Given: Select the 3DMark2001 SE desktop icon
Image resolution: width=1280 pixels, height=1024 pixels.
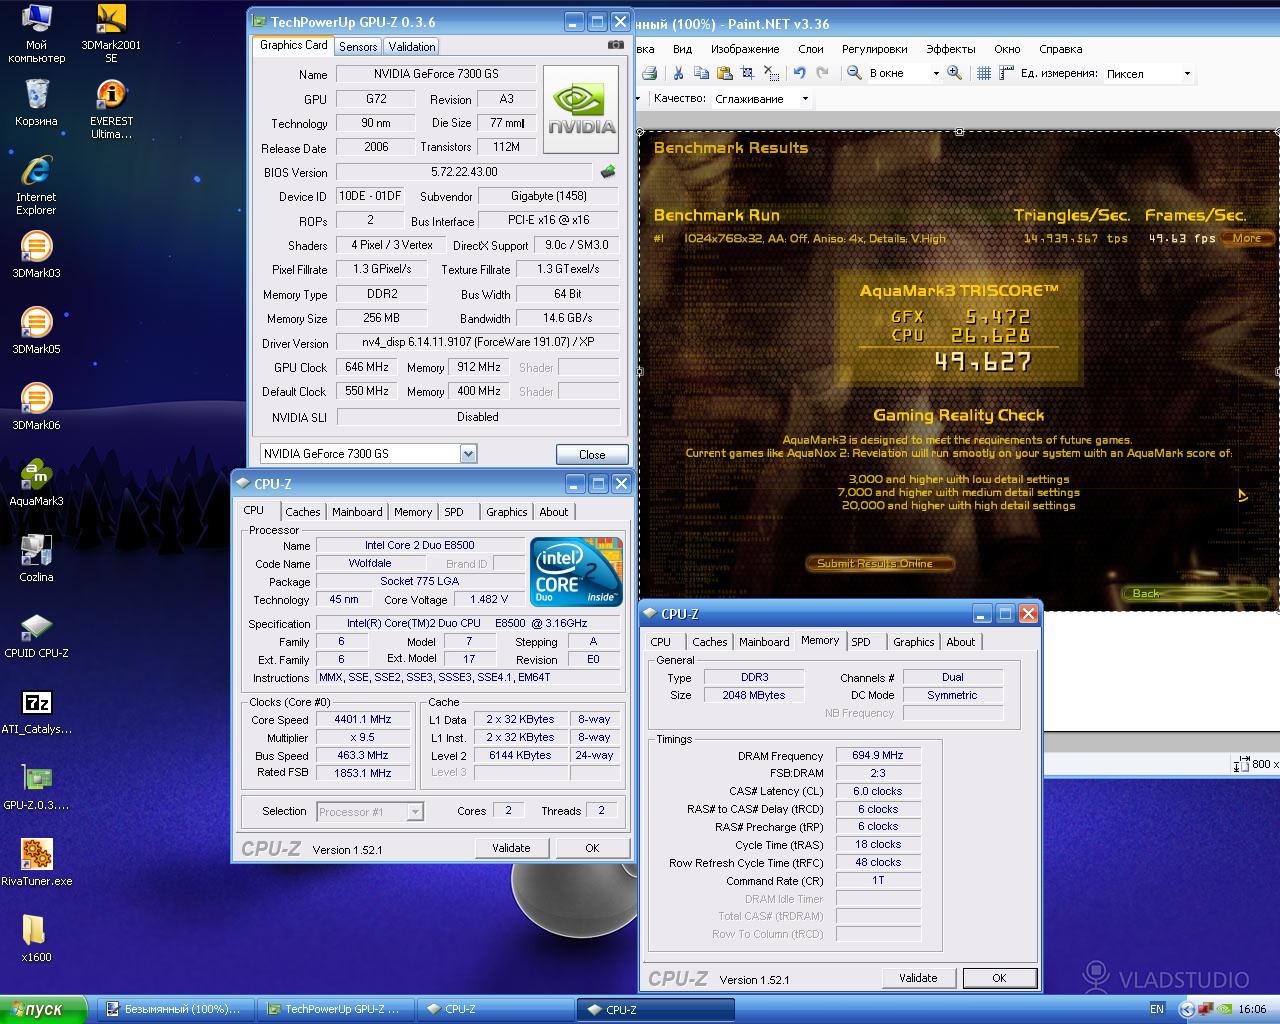Looking at the screenshot, I should (111, 34).
